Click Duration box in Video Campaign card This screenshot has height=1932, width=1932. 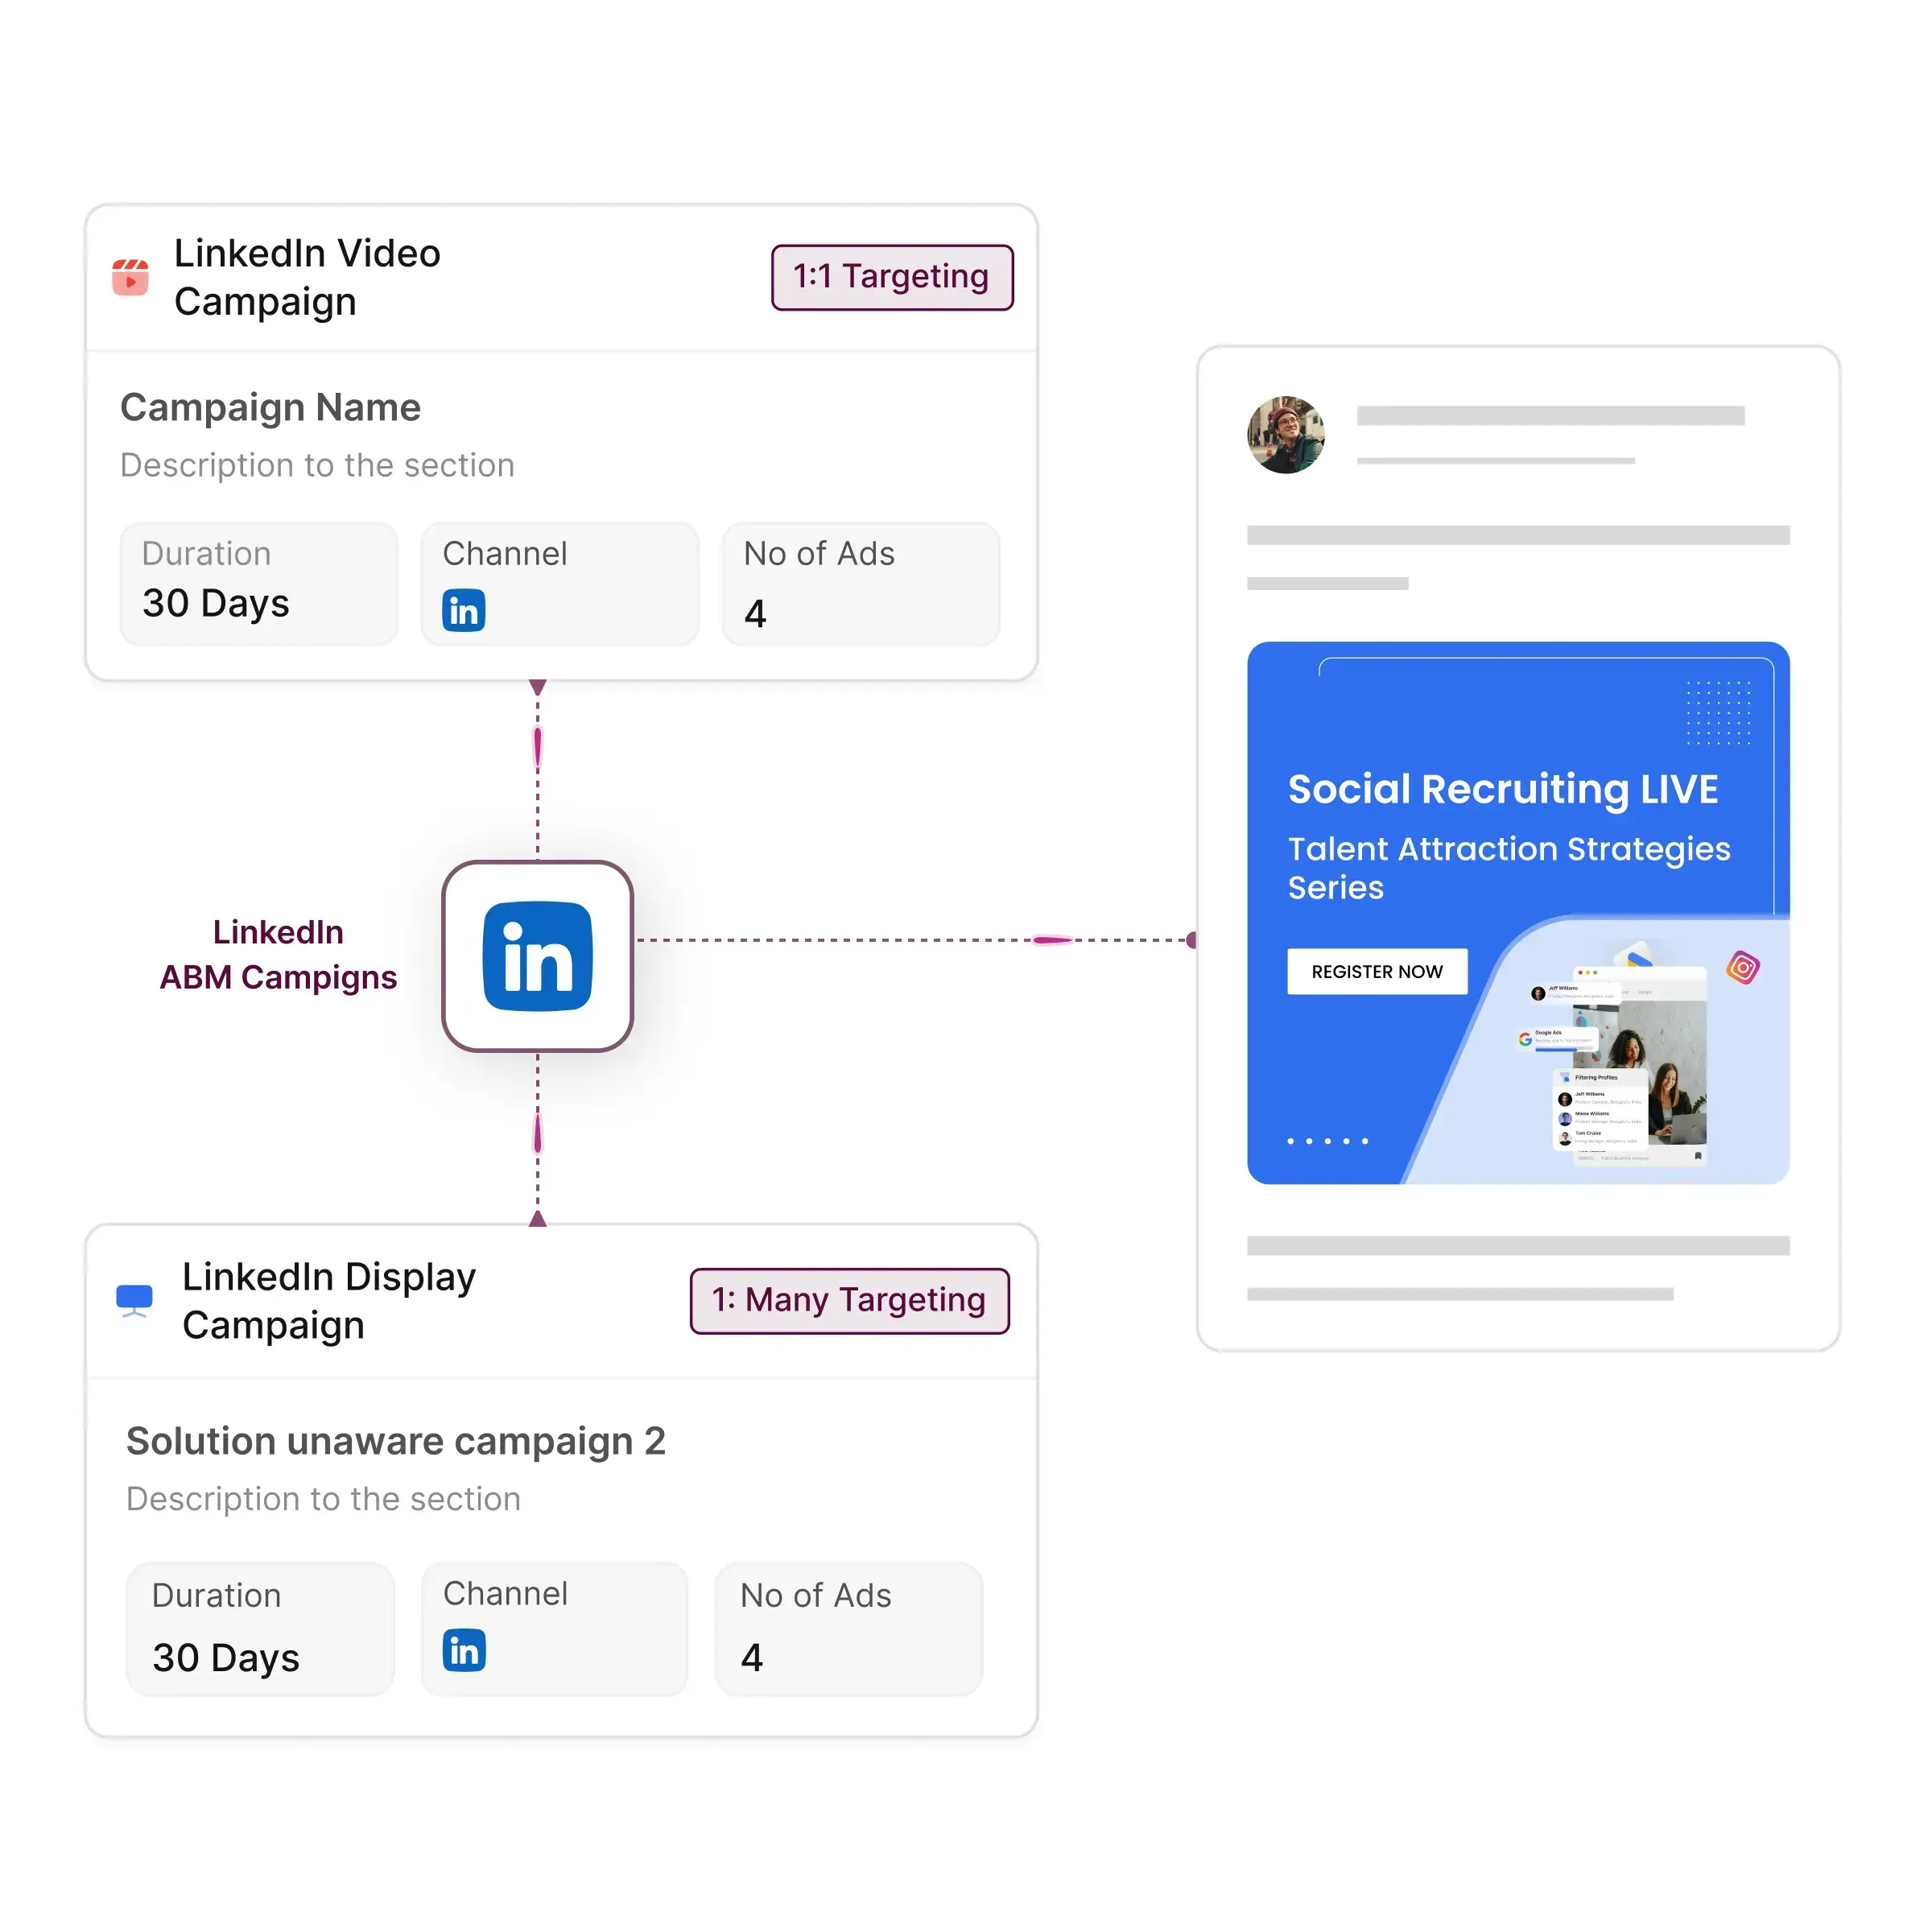pyautogui.click(x=259, y=584)
